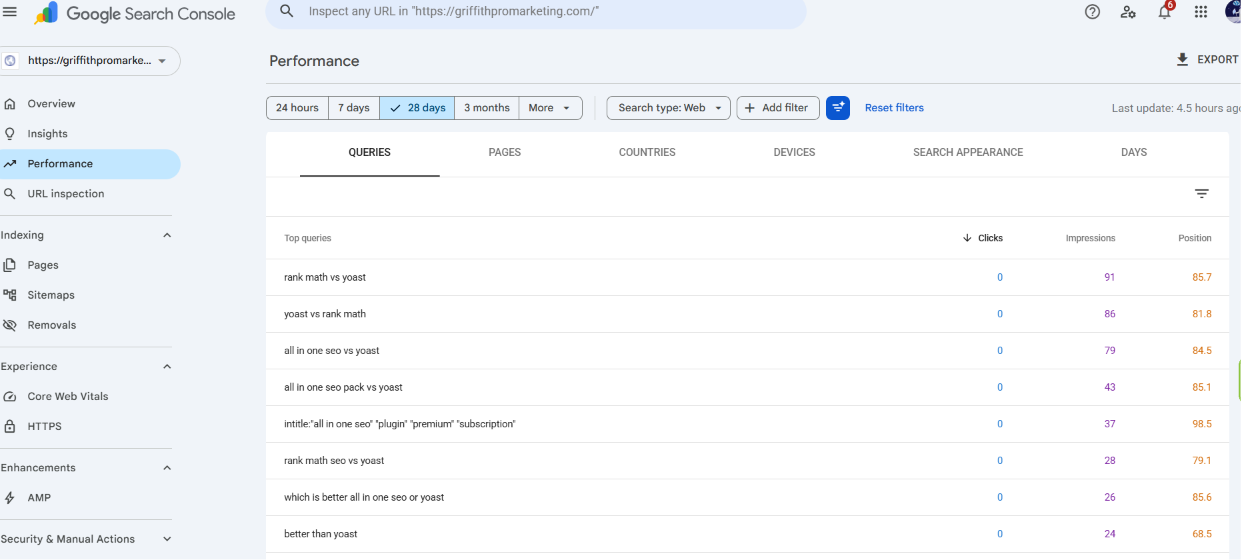Click the property globe icon
The width and height of the screenshot is (1241, 560).
11,61
